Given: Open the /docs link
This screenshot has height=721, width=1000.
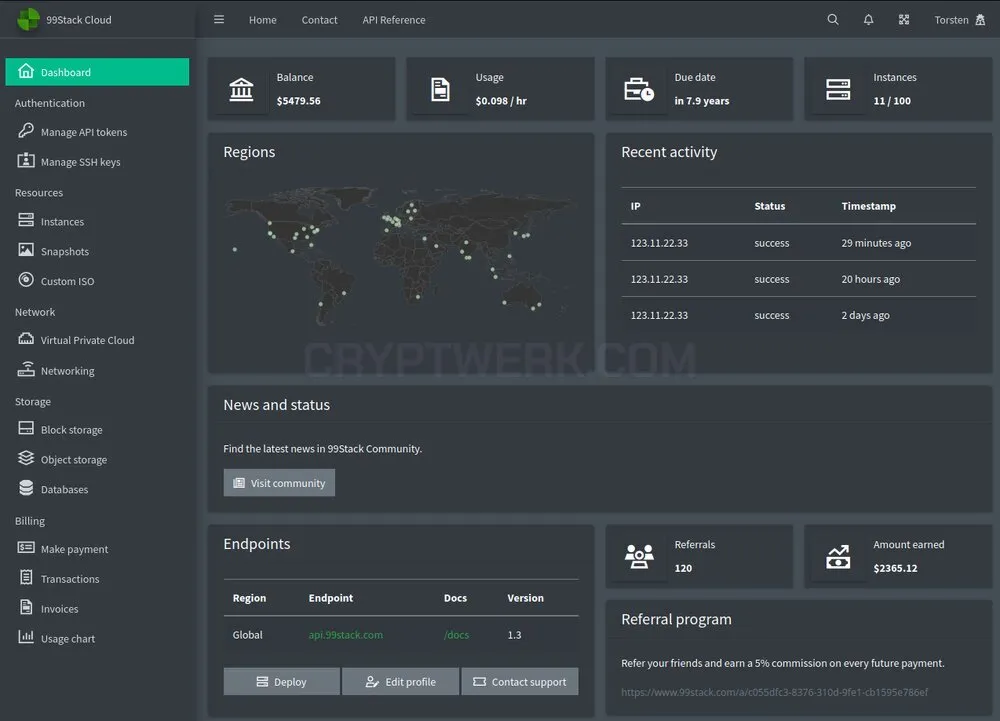Looking at the screenshot, I should (456, 635).
